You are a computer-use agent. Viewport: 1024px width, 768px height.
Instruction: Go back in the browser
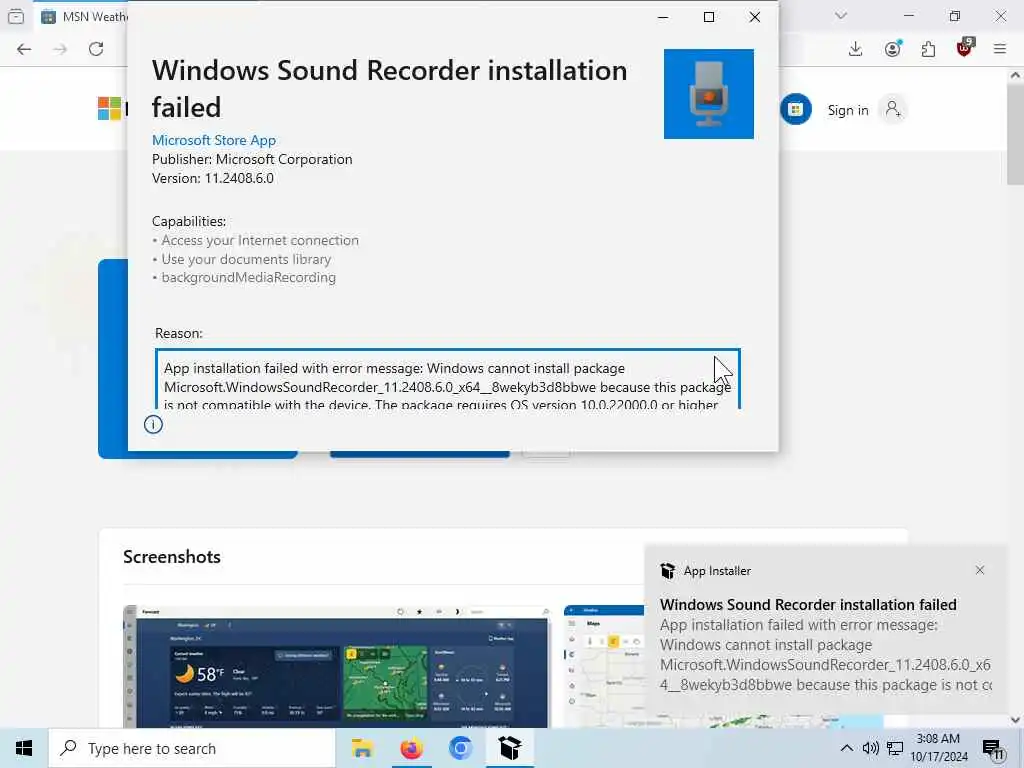coord(24,49)
